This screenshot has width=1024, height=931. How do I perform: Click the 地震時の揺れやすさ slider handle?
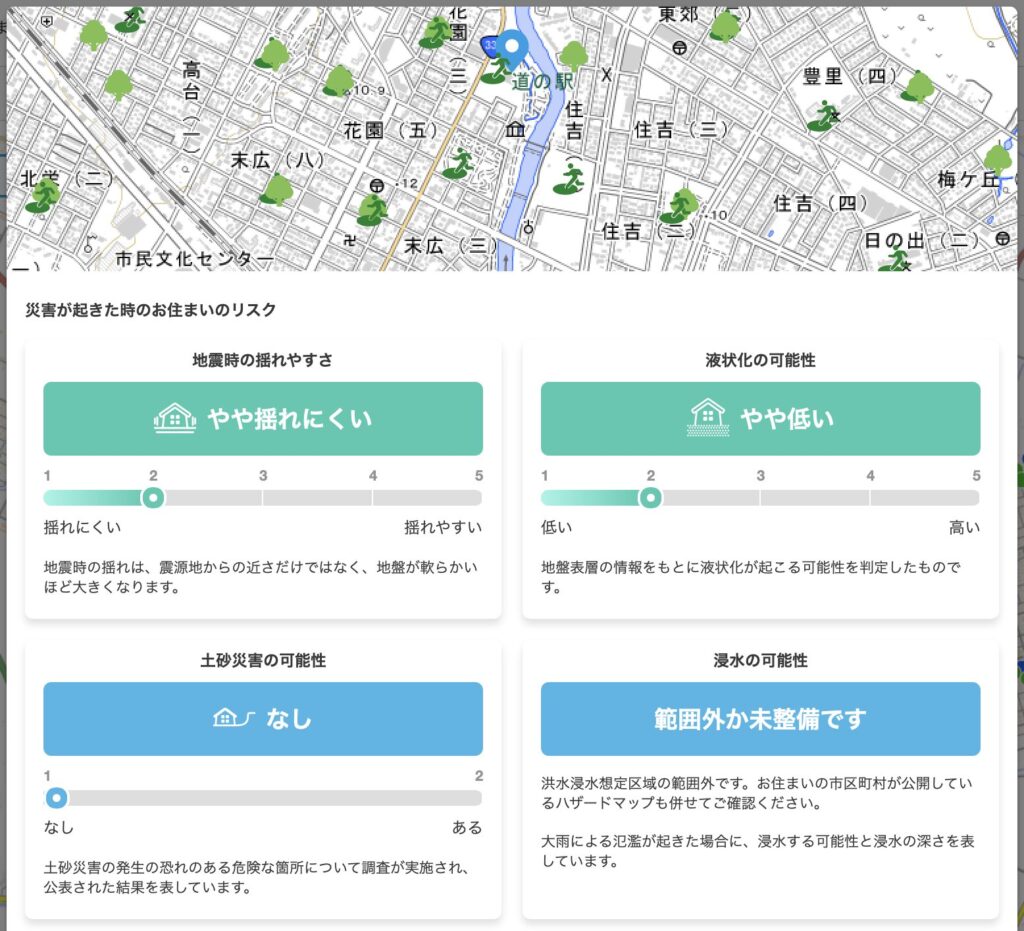(153, 497)
